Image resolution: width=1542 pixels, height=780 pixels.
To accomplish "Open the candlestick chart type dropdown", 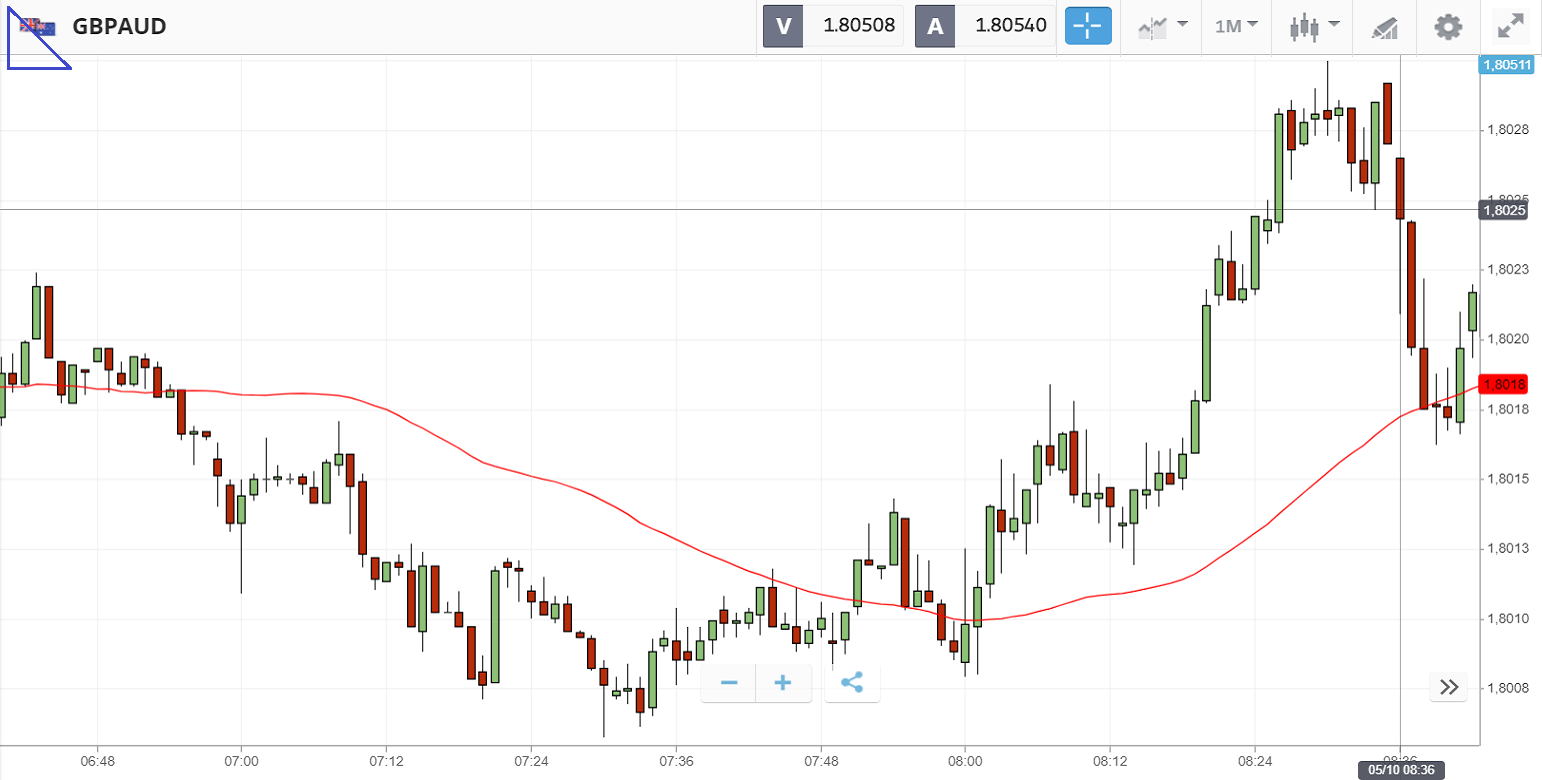I will [1313, 26].
